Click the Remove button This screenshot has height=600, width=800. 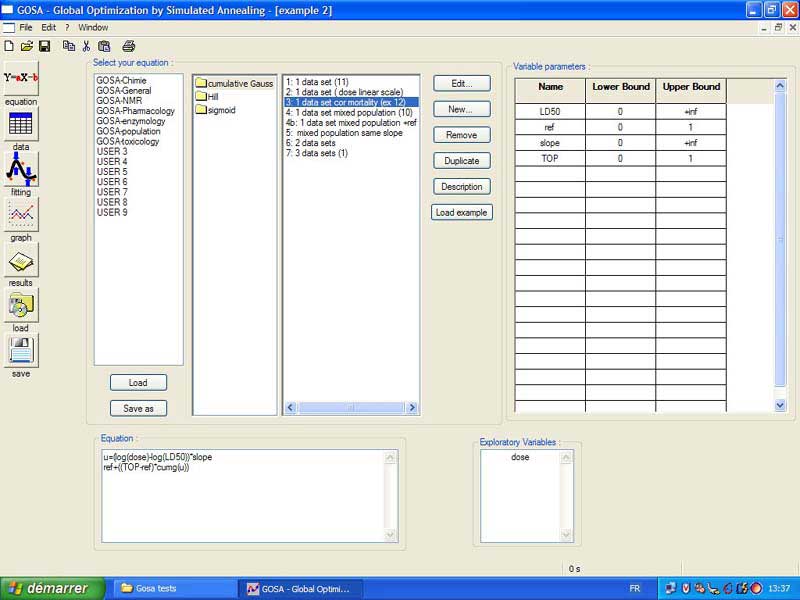(x=462, y=135)
